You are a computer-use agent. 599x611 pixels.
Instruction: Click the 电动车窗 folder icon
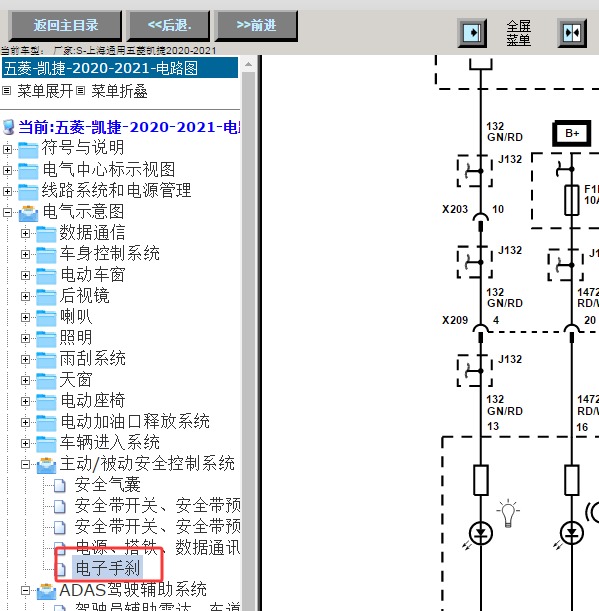pos(46,275)
